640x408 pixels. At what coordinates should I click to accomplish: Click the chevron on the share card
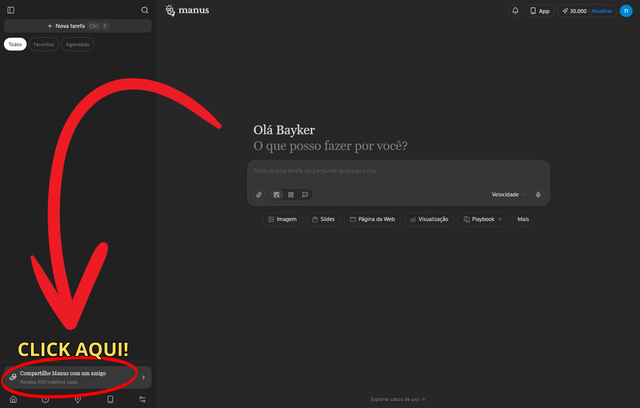pyautogui.click(x=143, y=377)
